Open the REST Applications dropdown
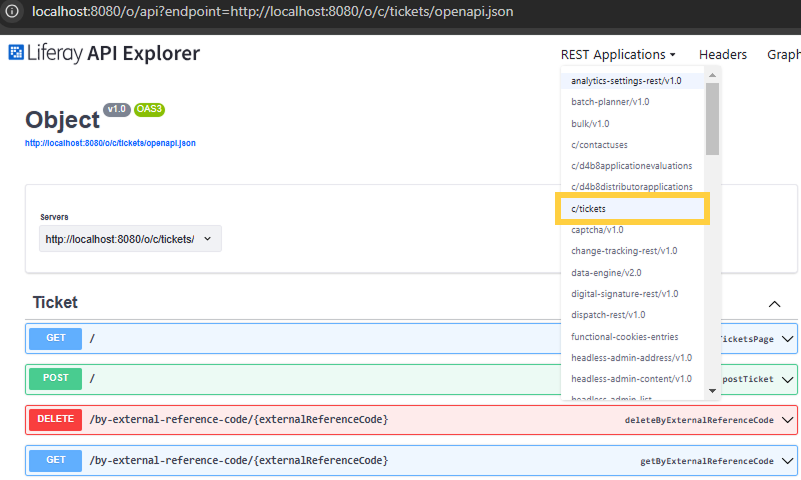Viewport: 801px width, 480px height. click(618, 55)
